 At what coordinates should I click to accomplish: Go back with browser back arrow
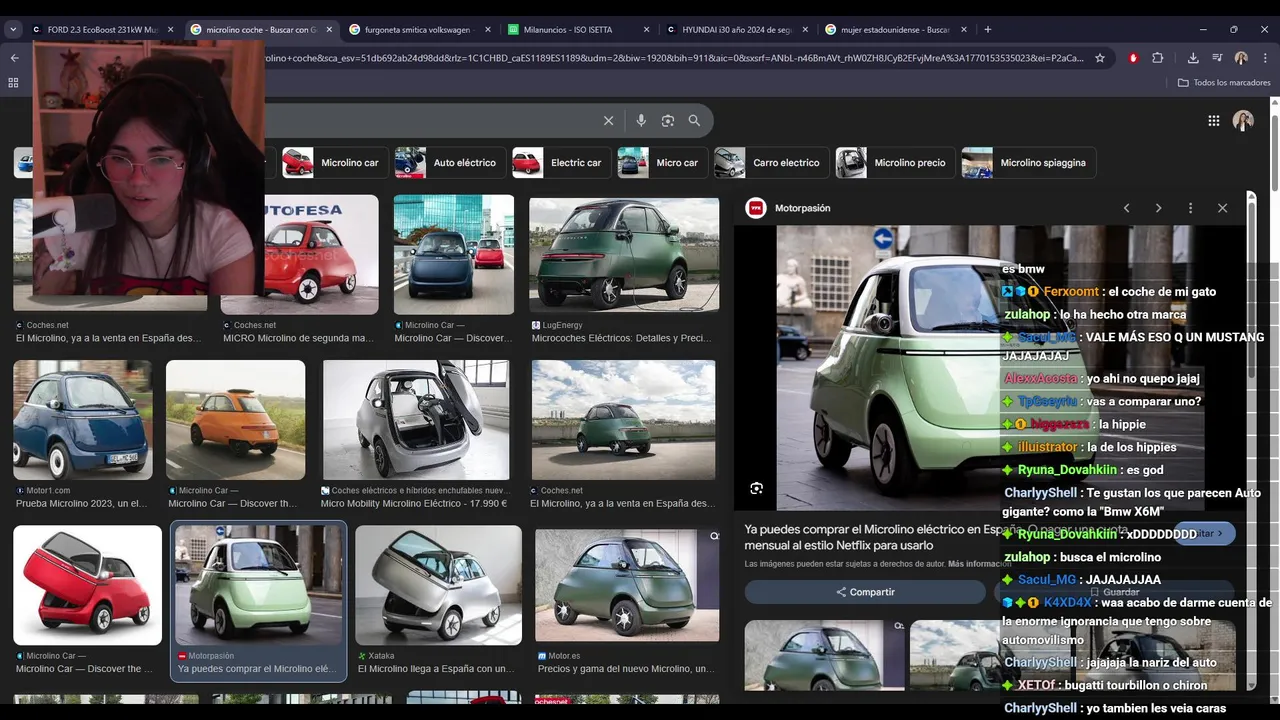[14, 58]
